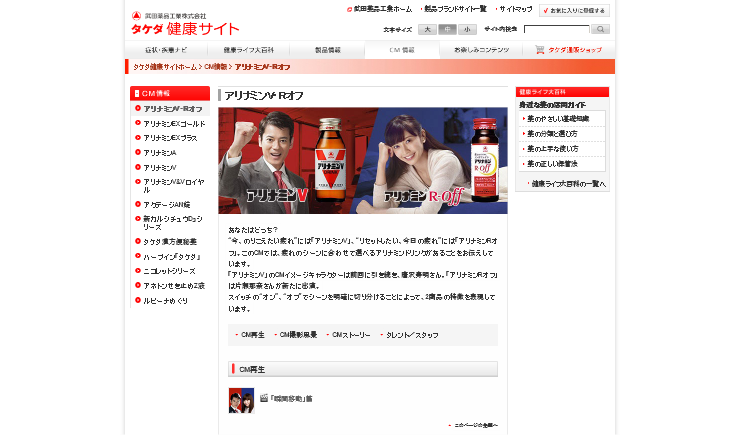Click the アリナミンV・Rオフ page heading

[x=264, y=96]
